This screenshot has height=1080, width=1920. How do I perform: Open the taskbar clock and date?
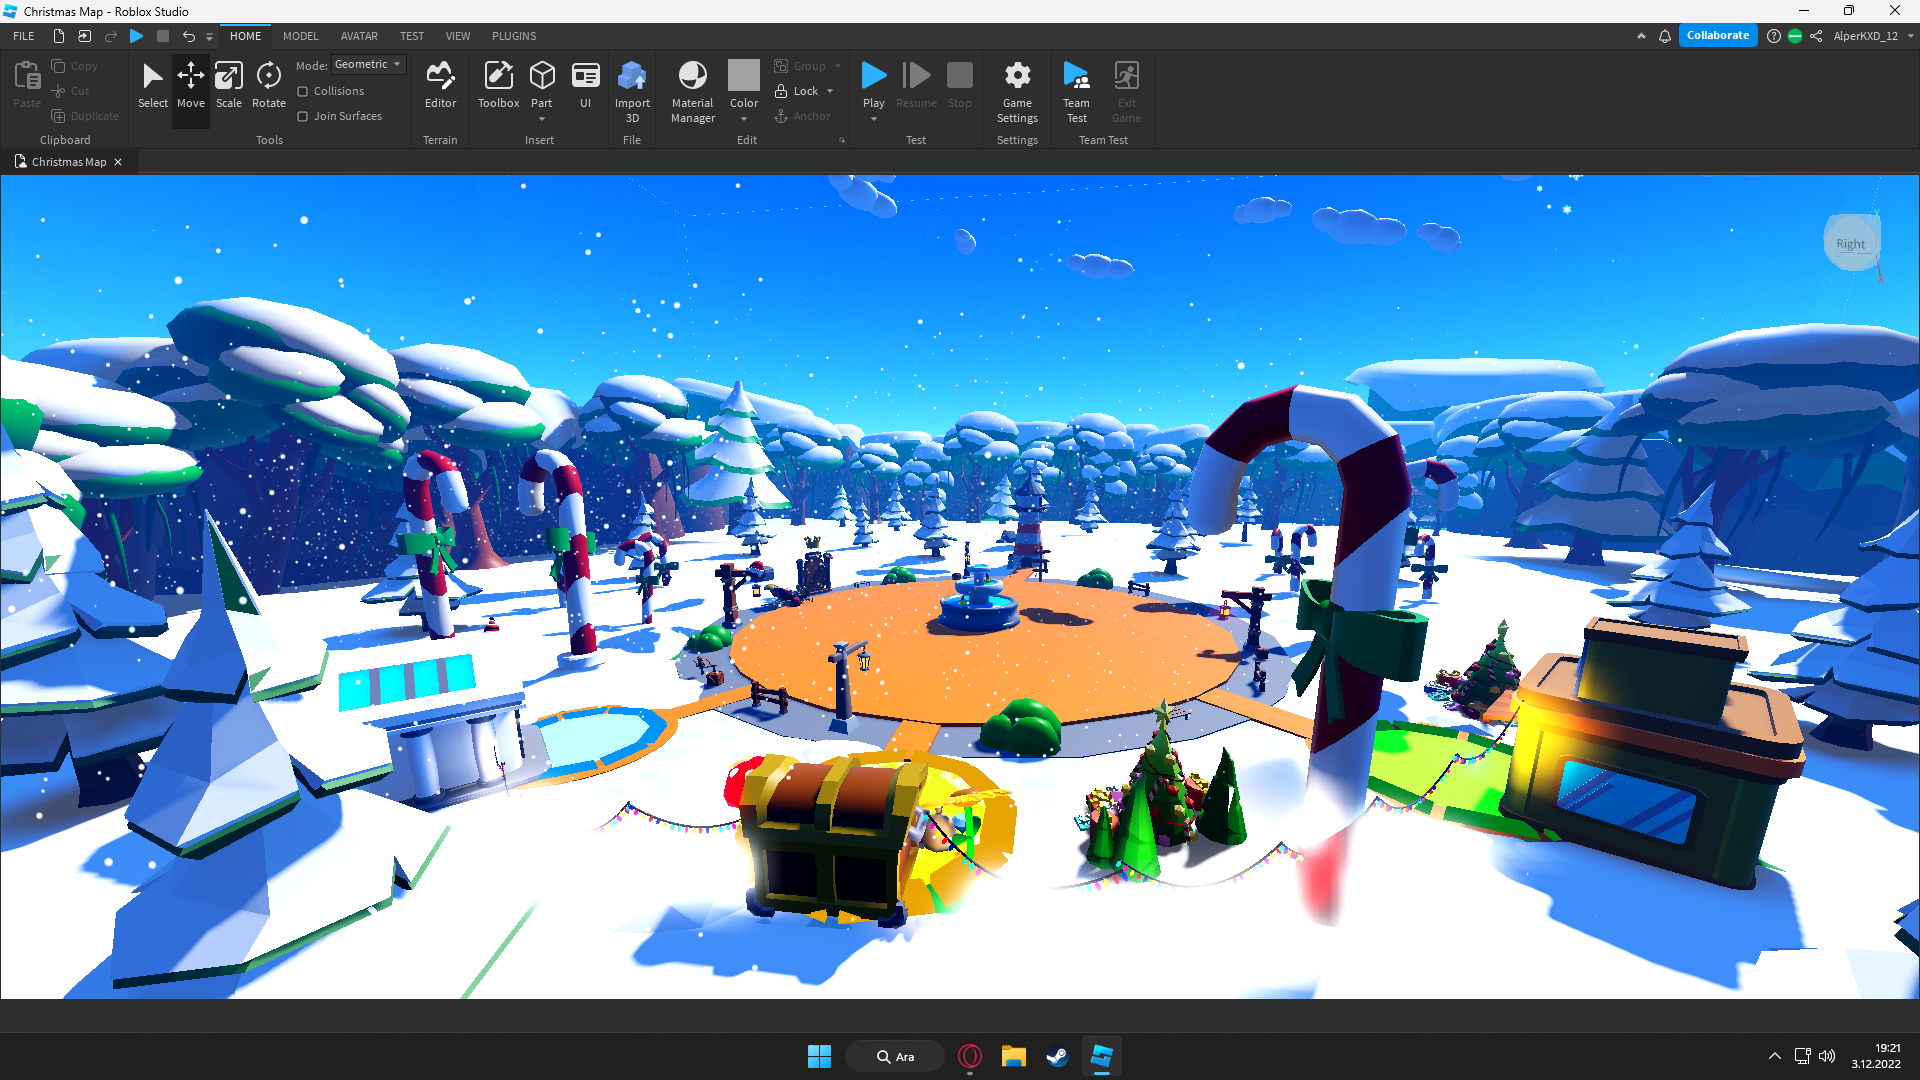1875,1056
